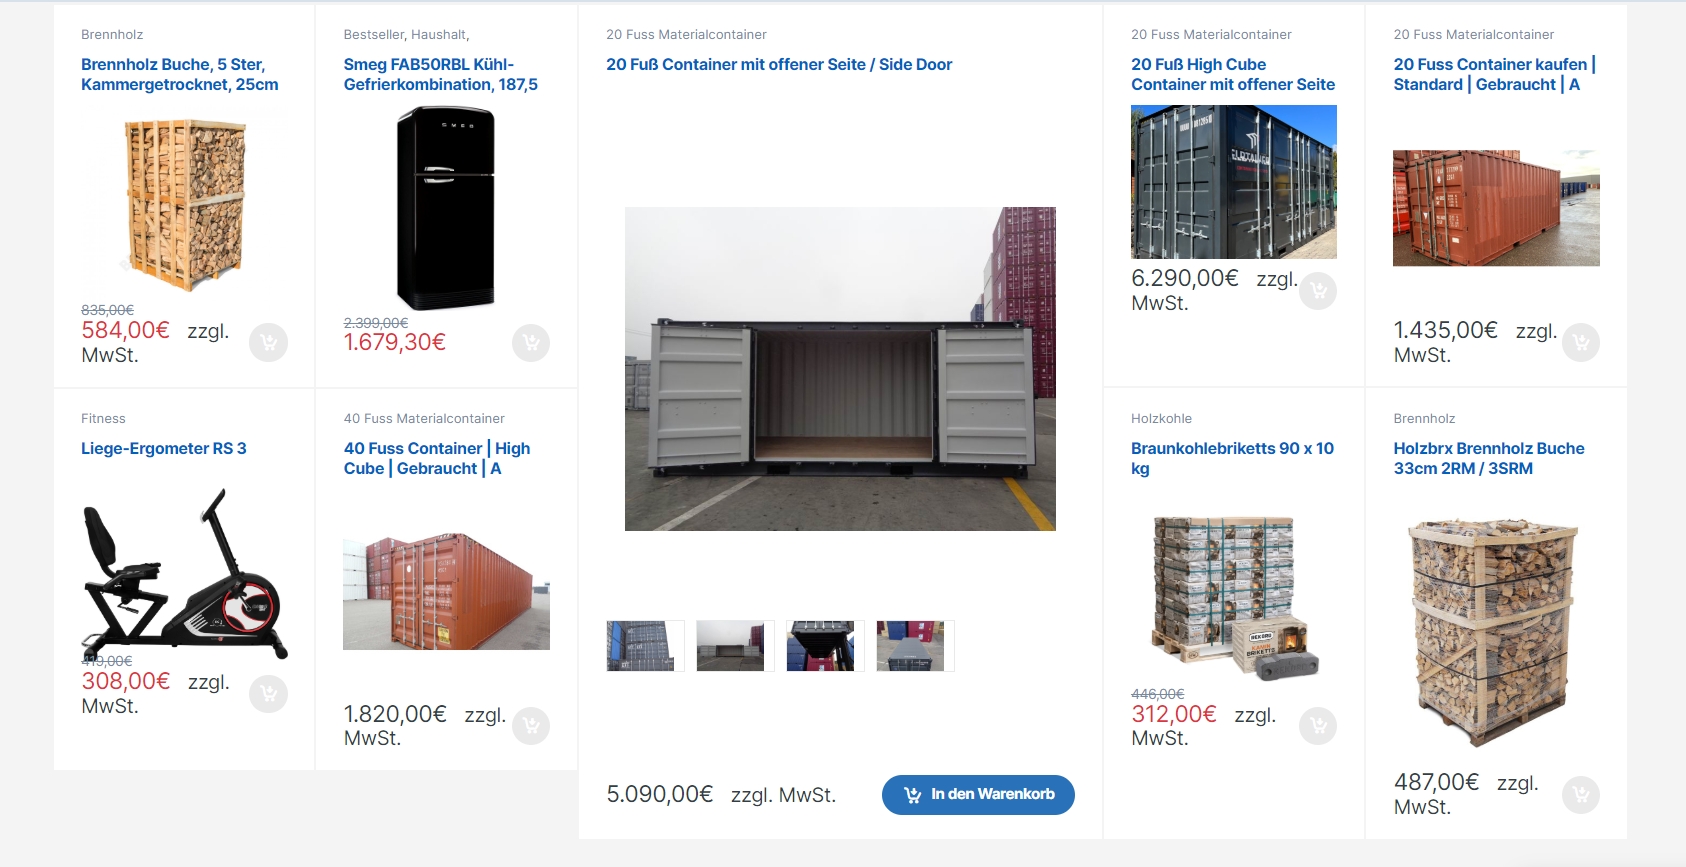Open the Liege-Ergometer RS 3 product link
The height and width of the screenshot is (867, 1686).
click(164, 448)
